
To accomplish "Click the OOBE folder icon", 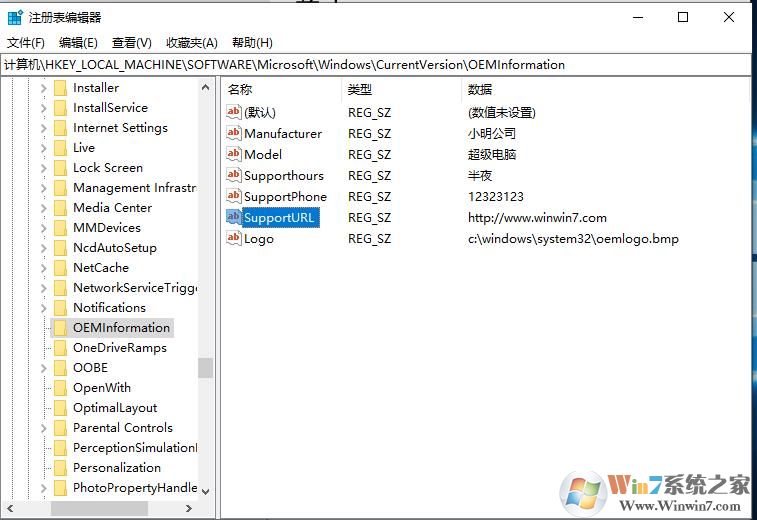I will [61, 368].
